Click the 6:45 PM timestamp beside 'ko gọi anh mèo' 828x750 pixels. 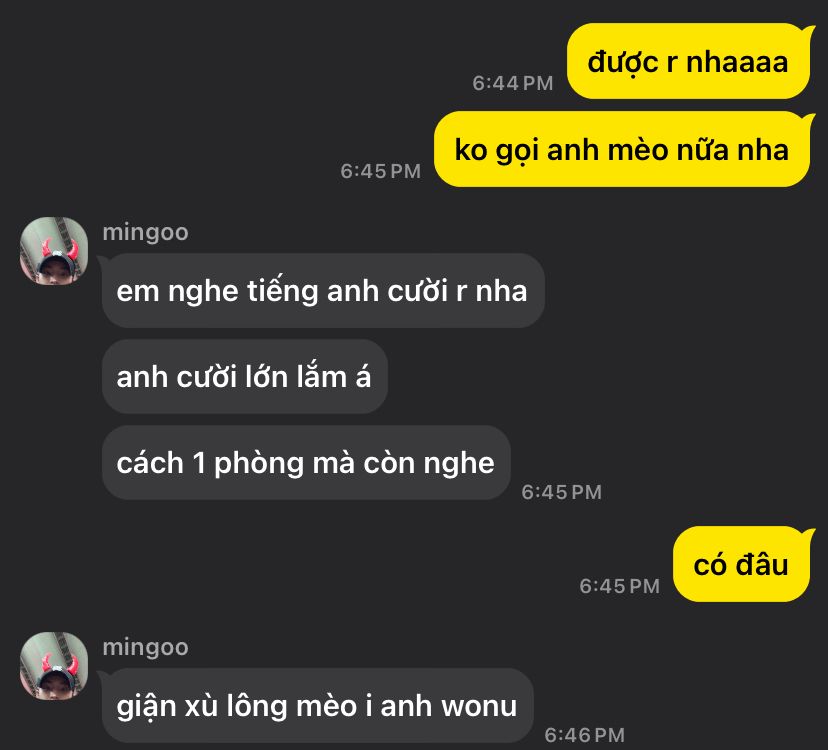381,171
